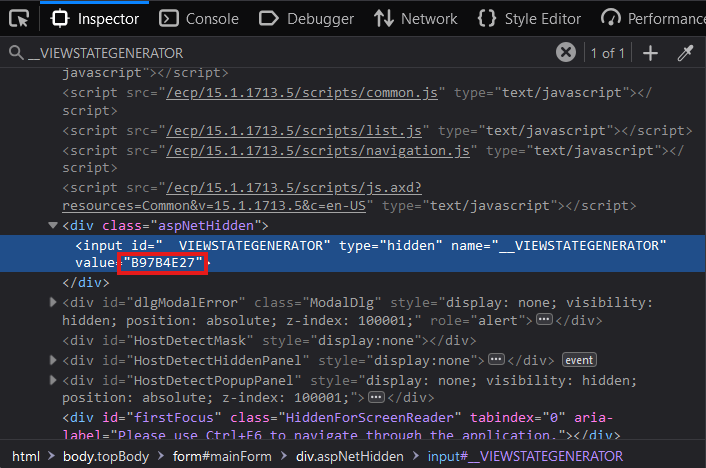Click the __VIEWSTATEGENERATOR search input field
The height and width of the screenshot is (468, 706).
pyautogui.click(x=280, y=53)
